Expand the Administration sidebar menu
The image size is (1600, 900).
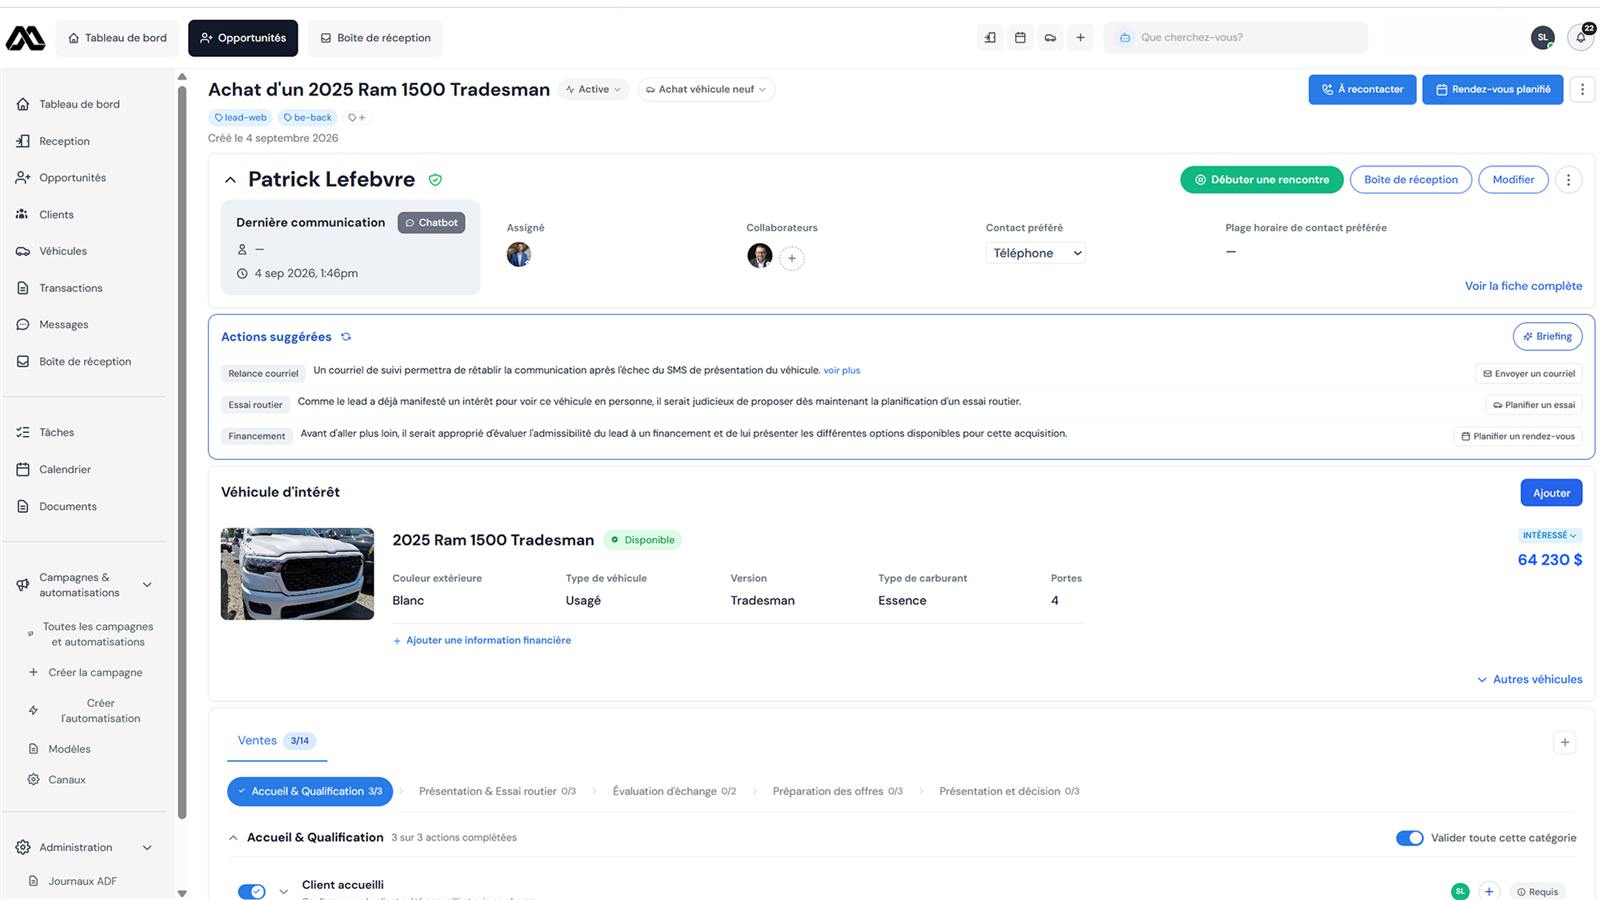coord(147,848)
